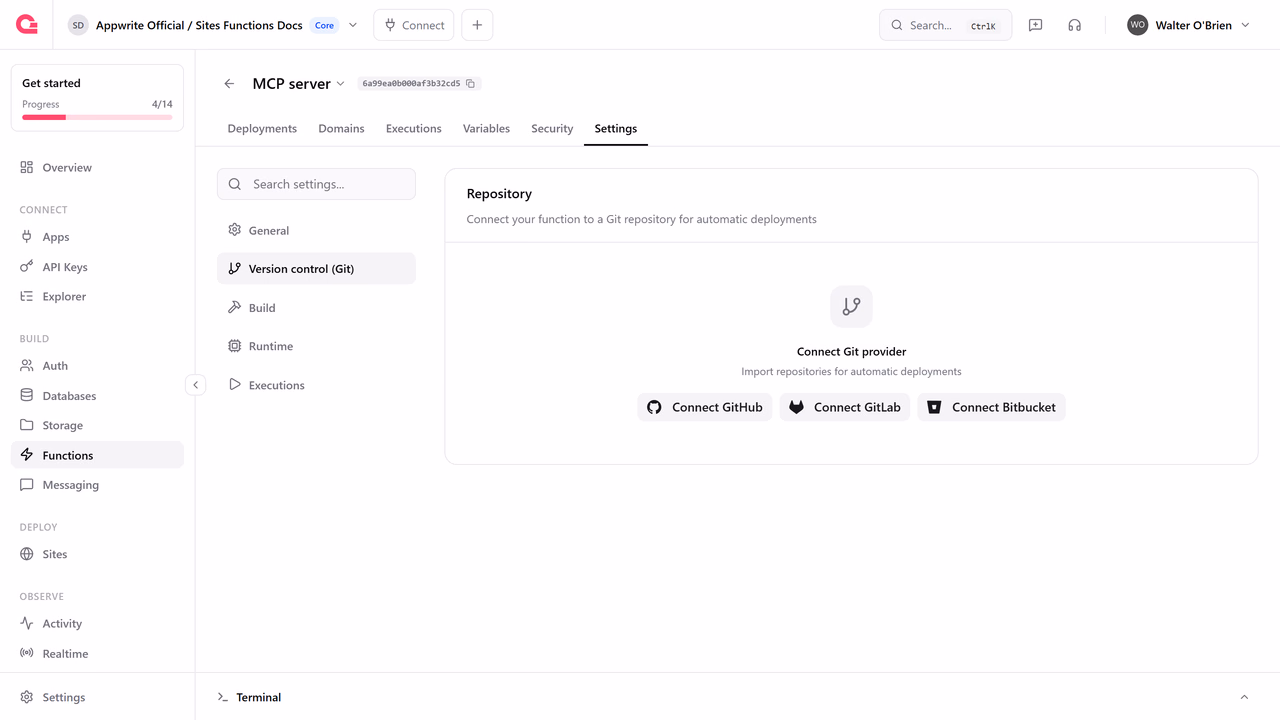Select Version control (Git) settings
Image resolution: width=1280 pixels, height=720 pixels.
coord(316,269)
